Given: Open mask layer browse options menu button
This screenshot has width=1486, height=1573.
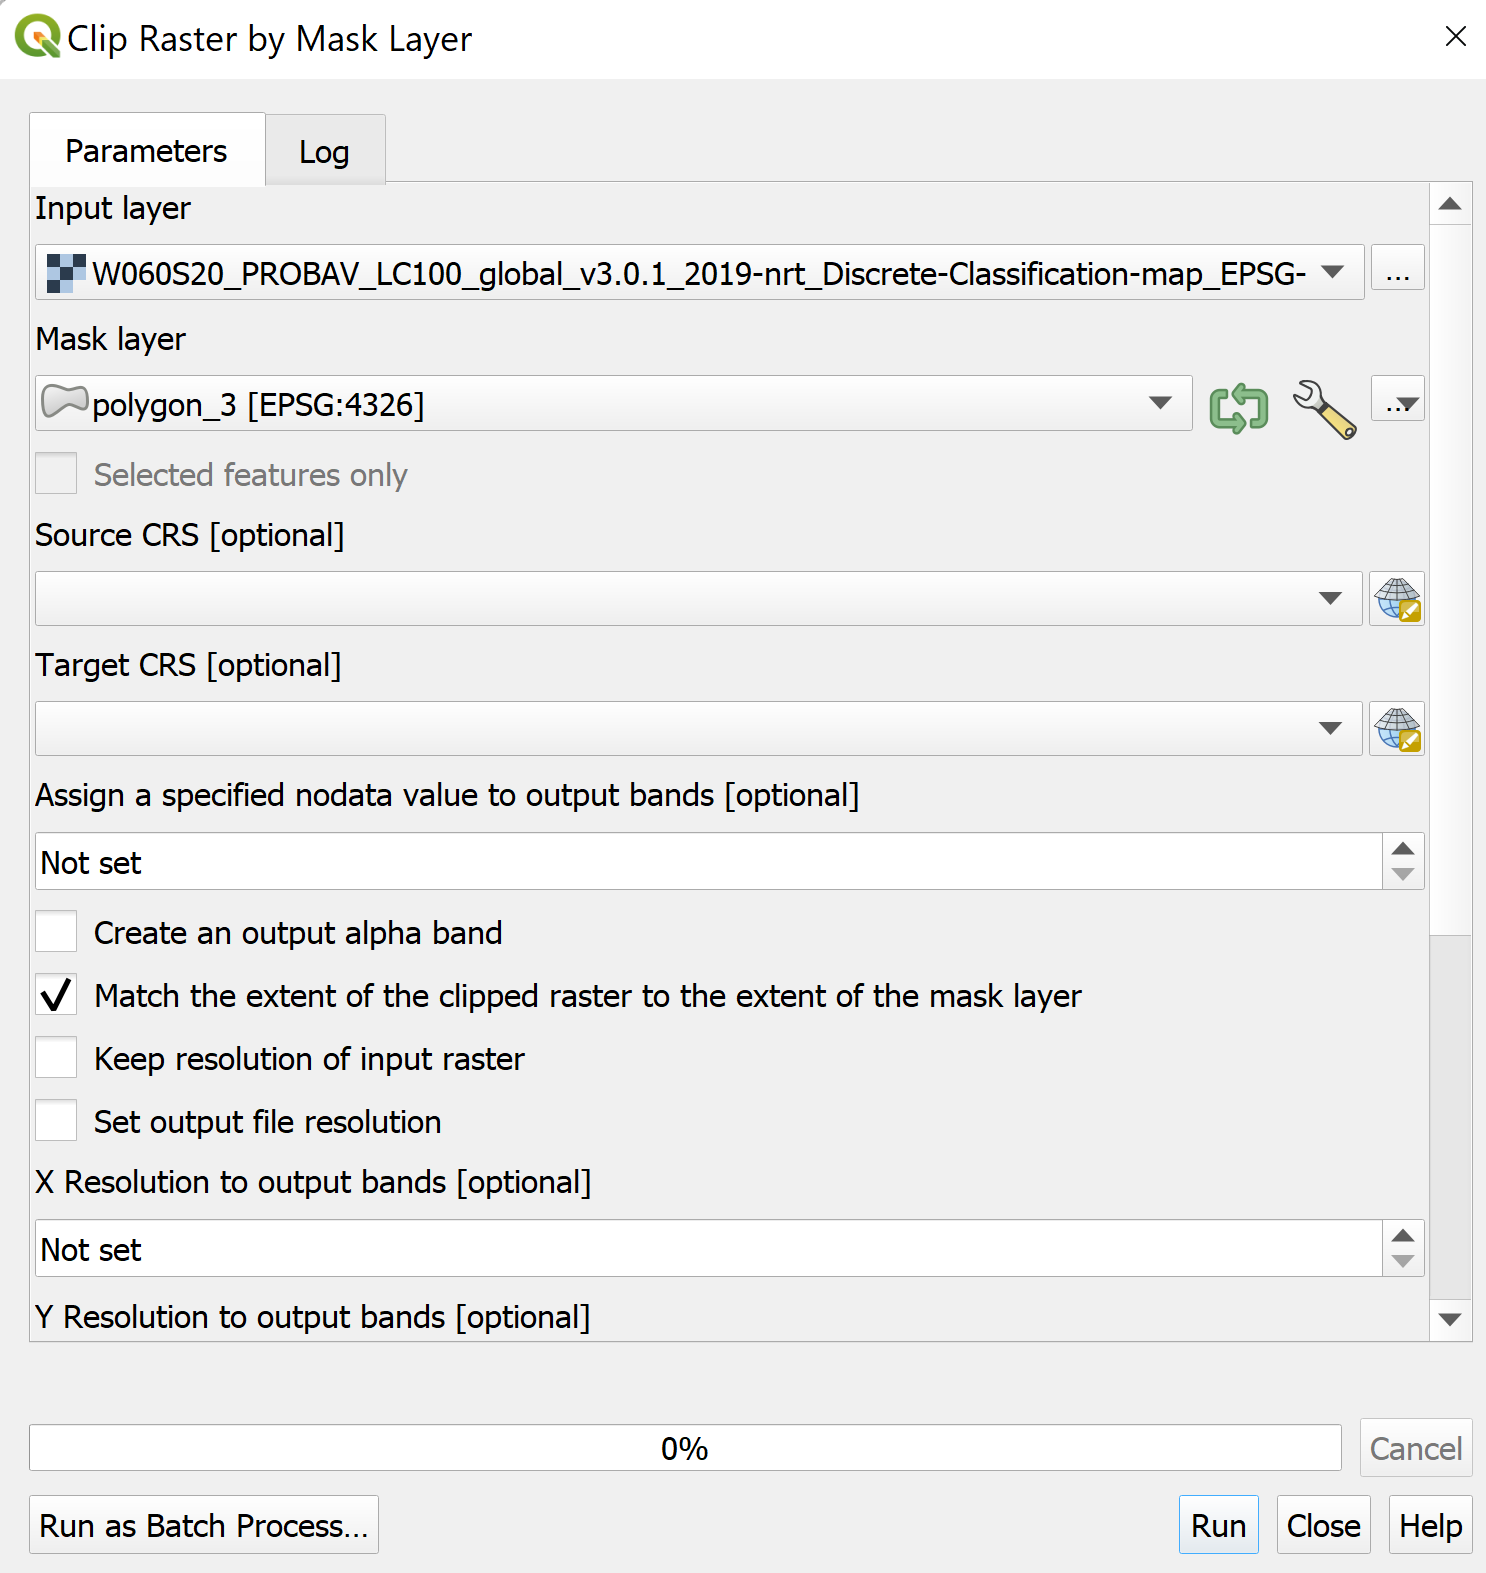Looking at the screenshot, I should 1397,403.
